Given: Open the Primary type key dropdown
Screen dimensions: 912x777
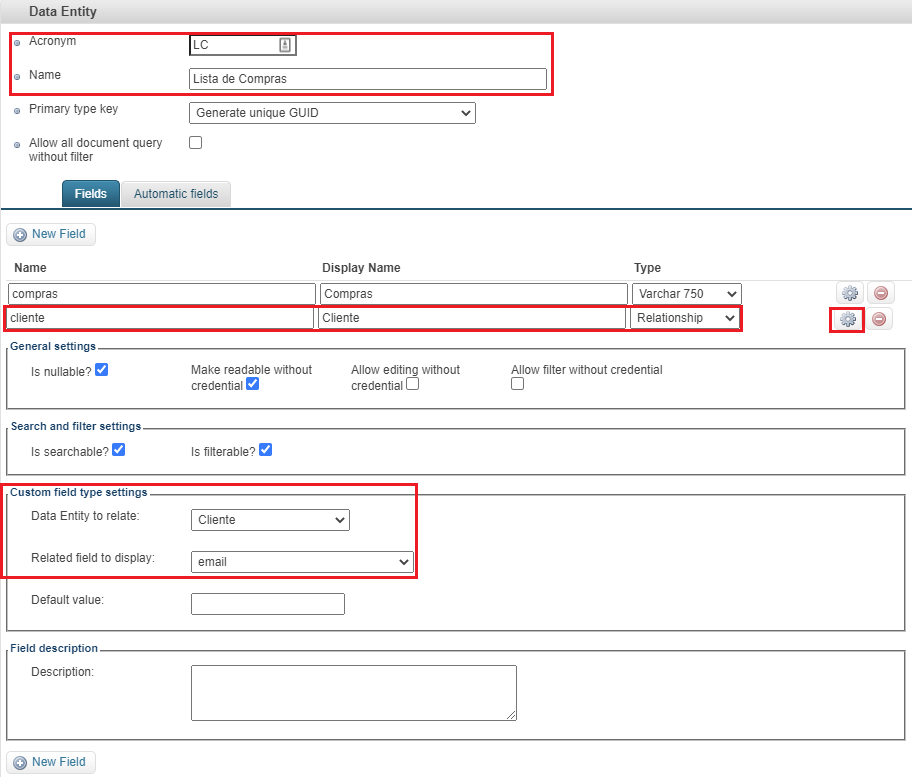Looking at the screenshot, I should 332,113.
